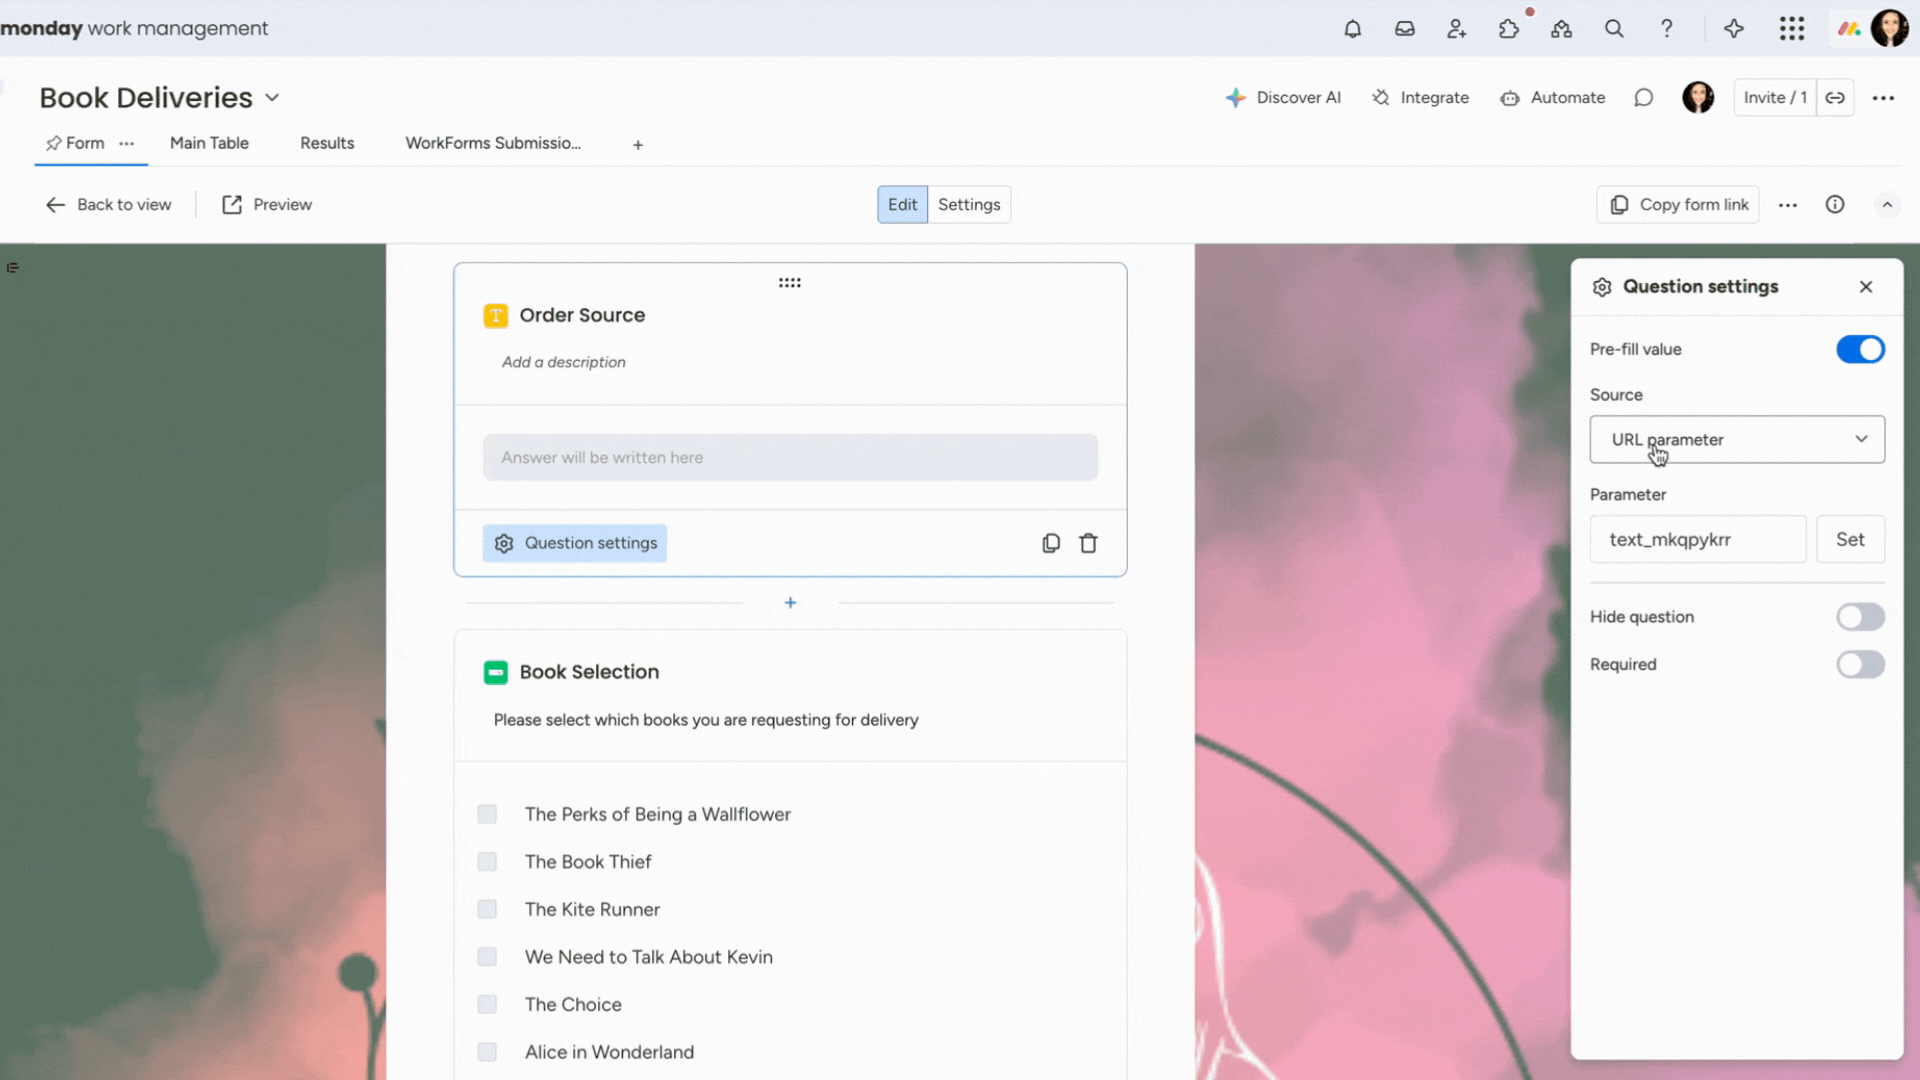
Task: Grab the Order Source drag handle dots
Action: click(790, 283)
